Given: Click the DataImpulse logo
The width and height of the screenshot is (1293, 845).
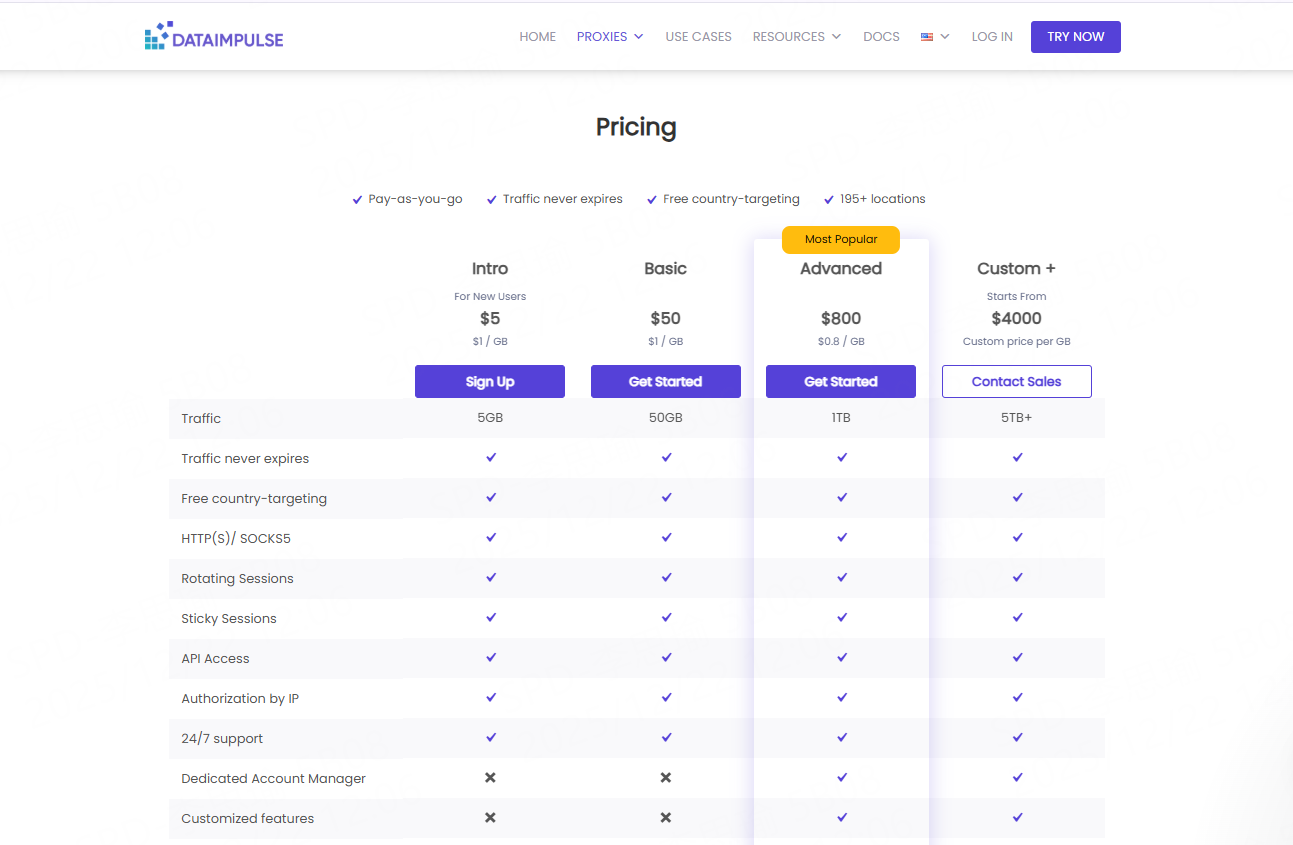Looking at the screenshot, I should [214, 37].
